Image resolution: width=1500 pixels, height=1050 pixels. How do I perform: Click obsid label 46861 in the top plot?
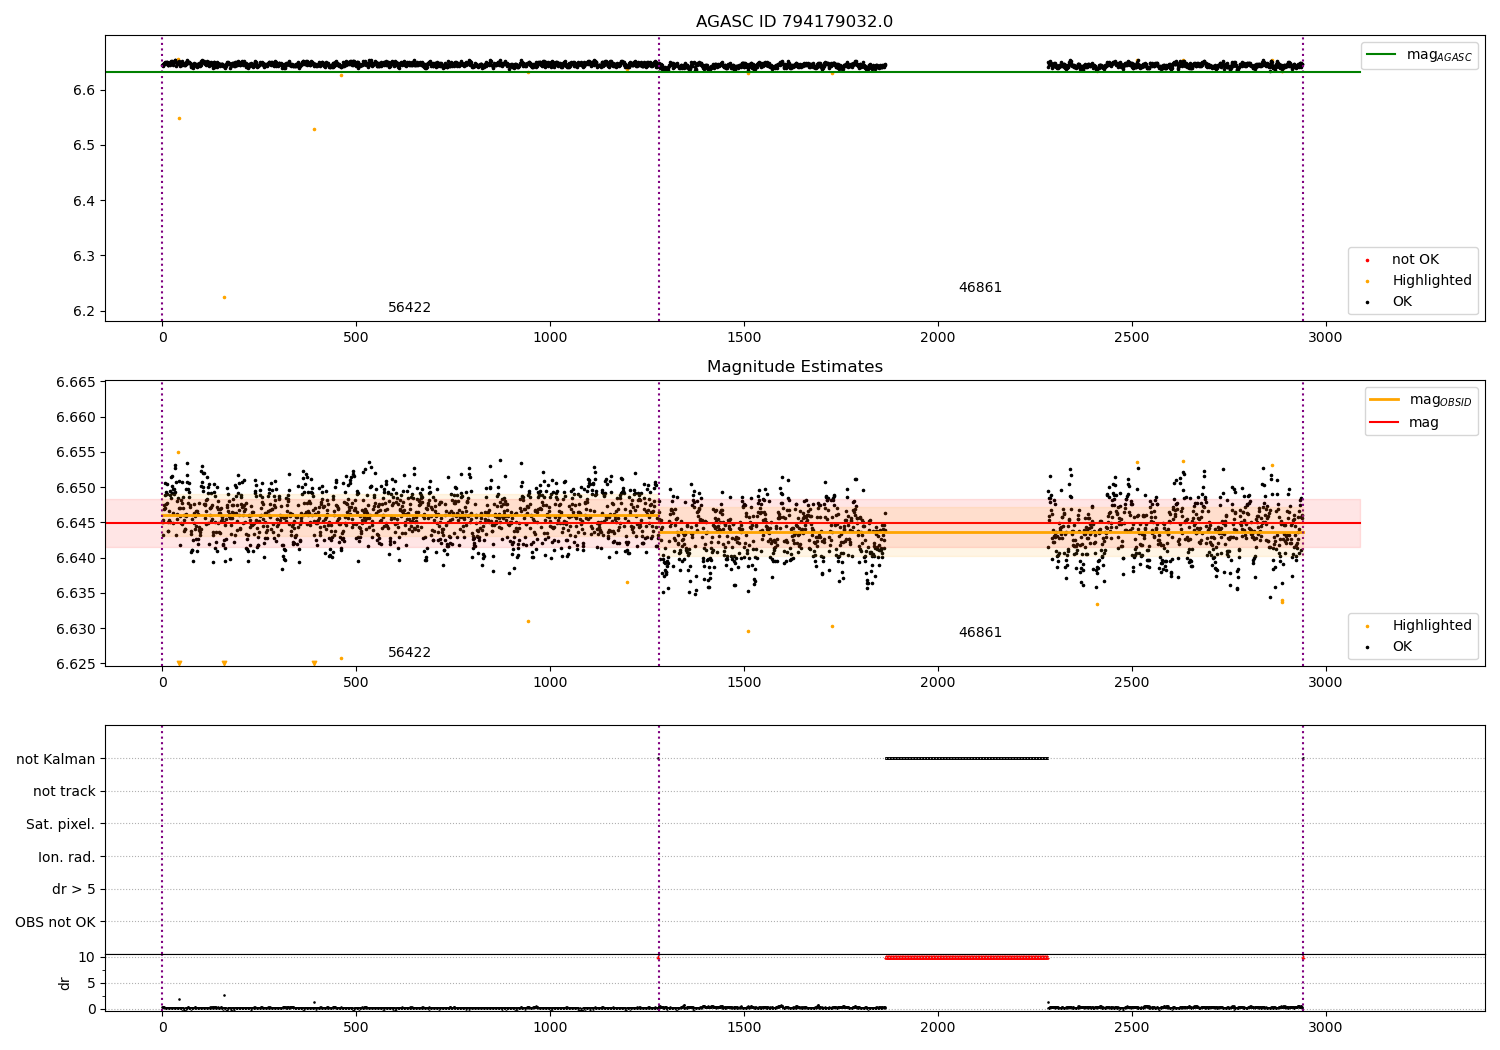coord(980,288)
